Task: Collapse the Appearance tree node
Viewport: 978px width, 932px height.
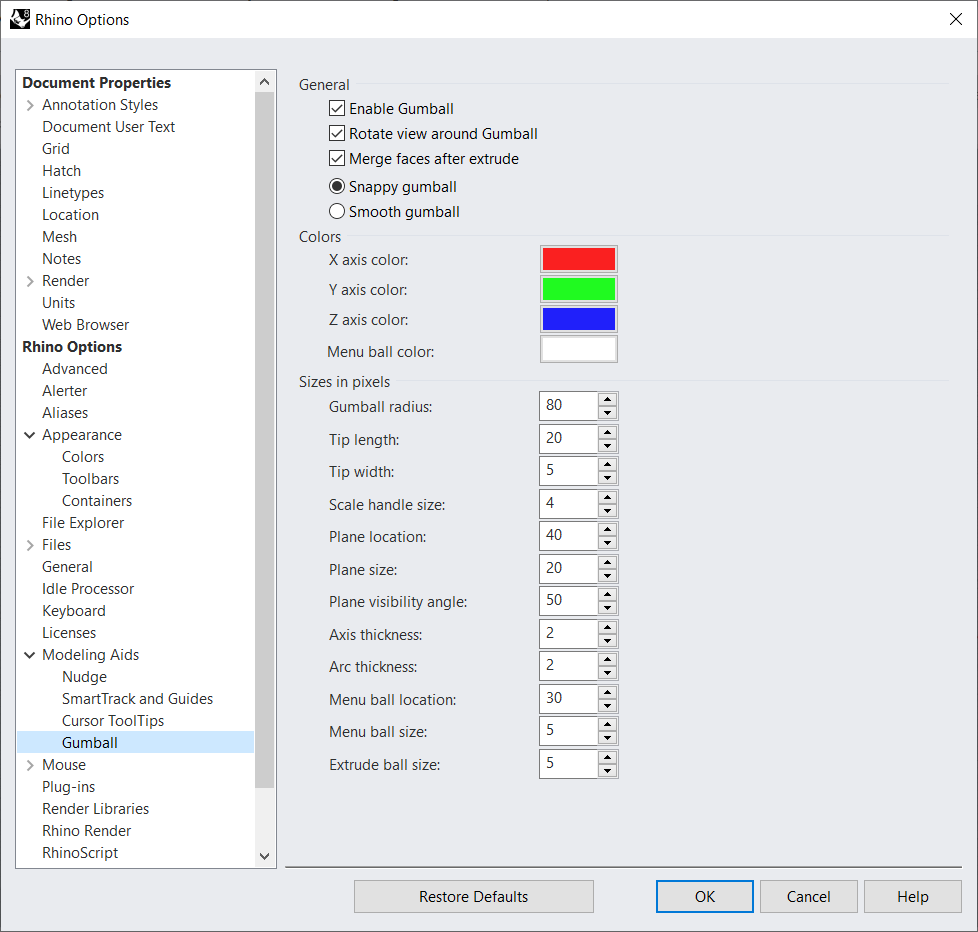Action: pyautogui.click(x=30, y=435)
